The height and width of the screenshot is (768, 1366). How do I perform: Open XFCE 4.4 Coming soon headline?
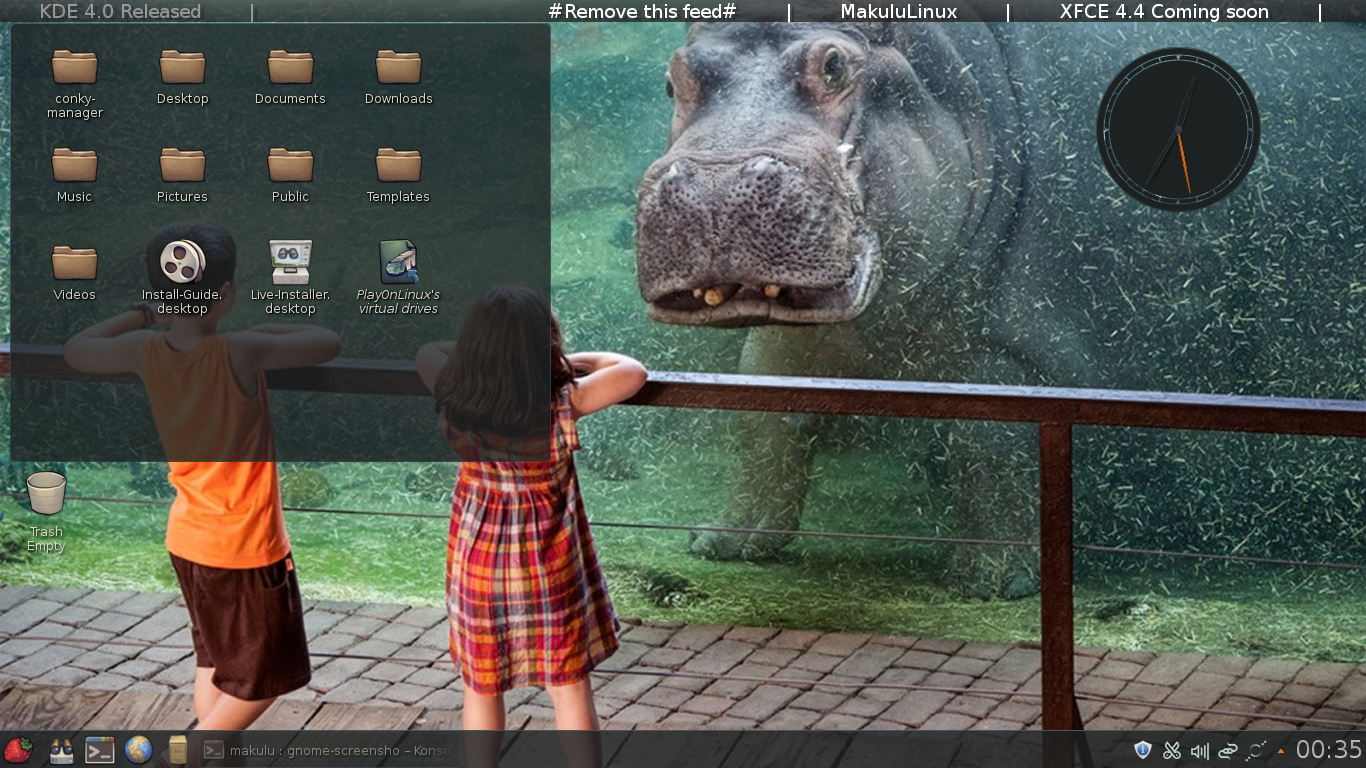[x=1164, y=12]
